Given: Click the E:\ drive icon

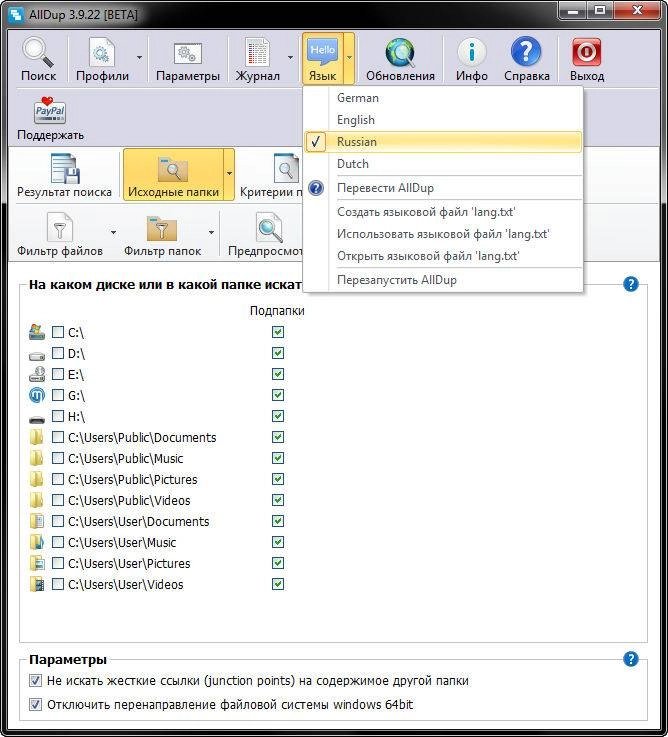Looking at the screenshot, I should click(x=37, y=374).
